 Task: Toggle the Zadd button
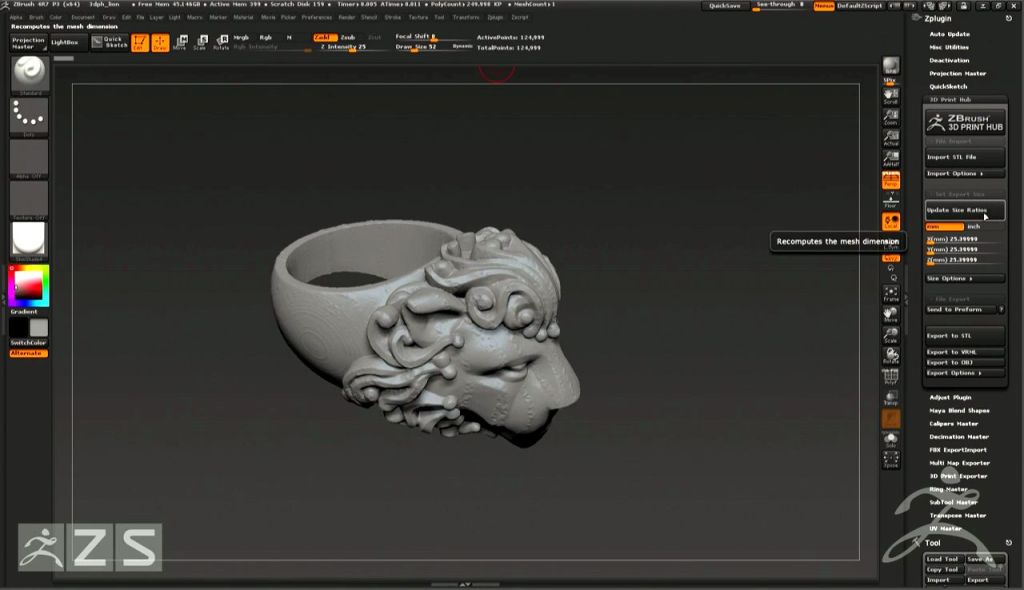coord(324,38)
